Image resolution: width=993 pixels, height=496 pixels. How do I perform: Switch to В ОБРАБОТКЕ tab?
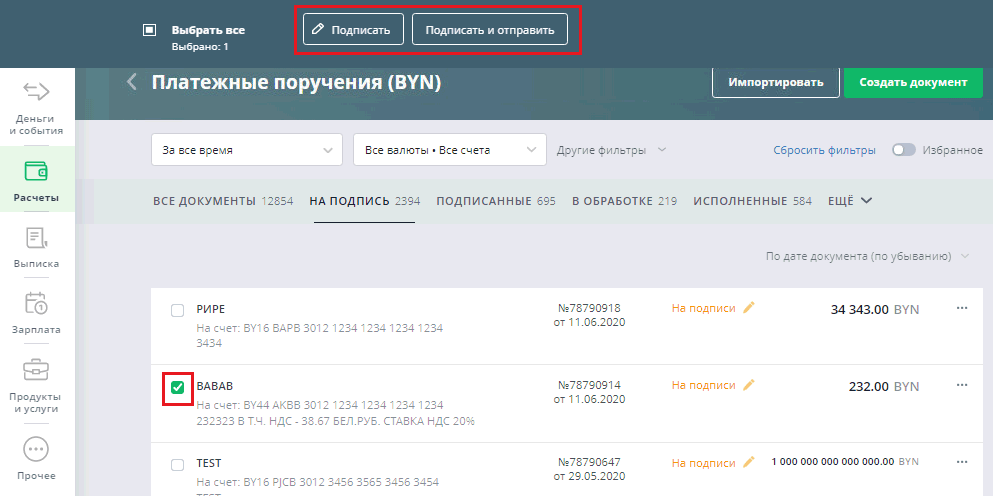pyautogui.click(x=624, y=201)
